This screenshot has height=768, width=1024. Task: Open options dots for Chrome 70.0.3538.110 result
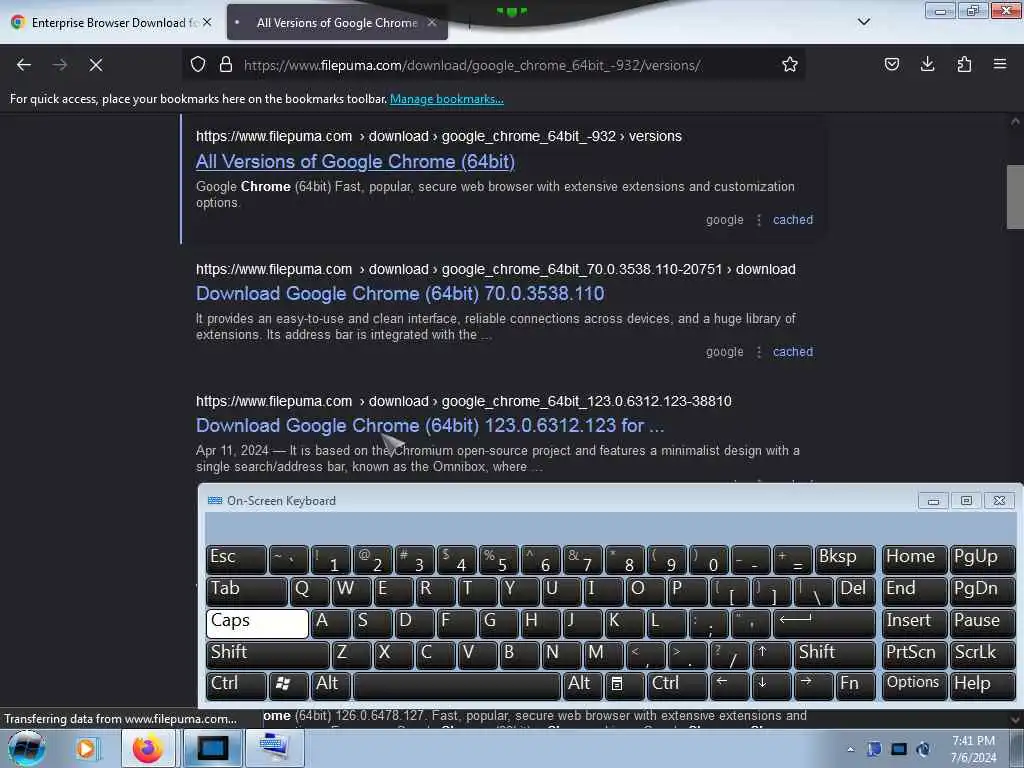click(758, 352)
